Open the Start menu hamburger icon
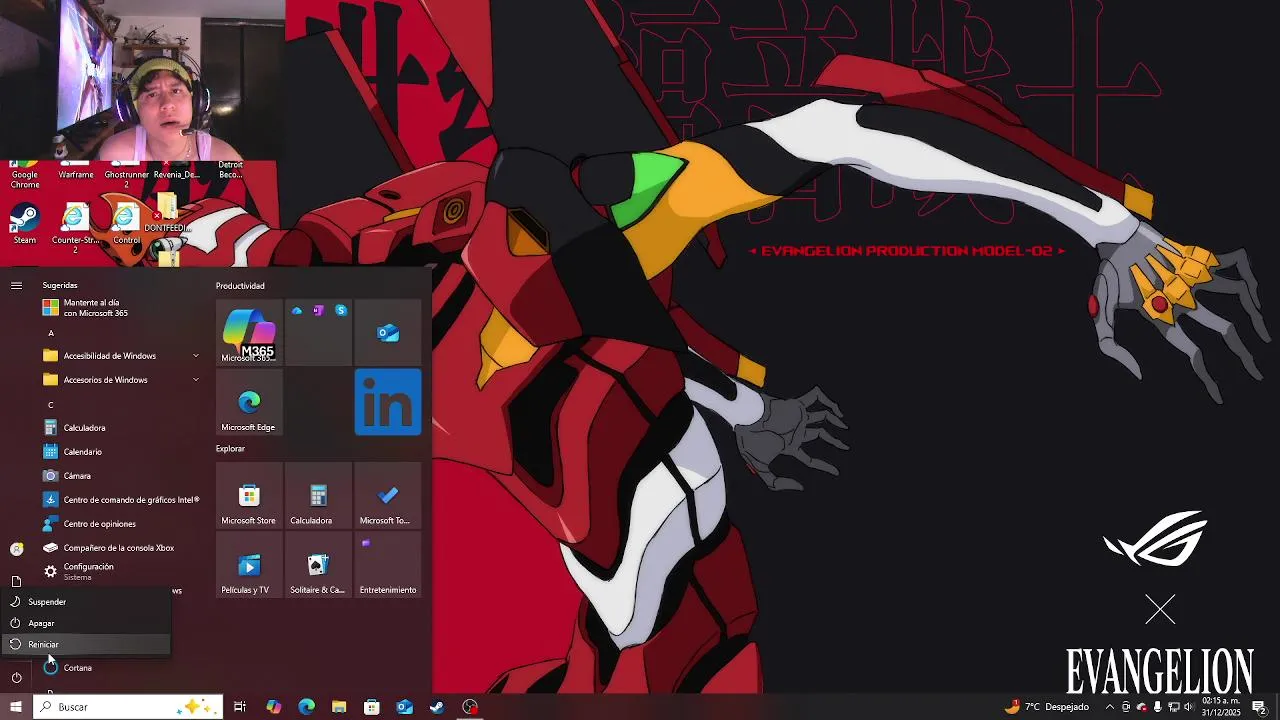The image size is (1280, 720). pos(16,285)
